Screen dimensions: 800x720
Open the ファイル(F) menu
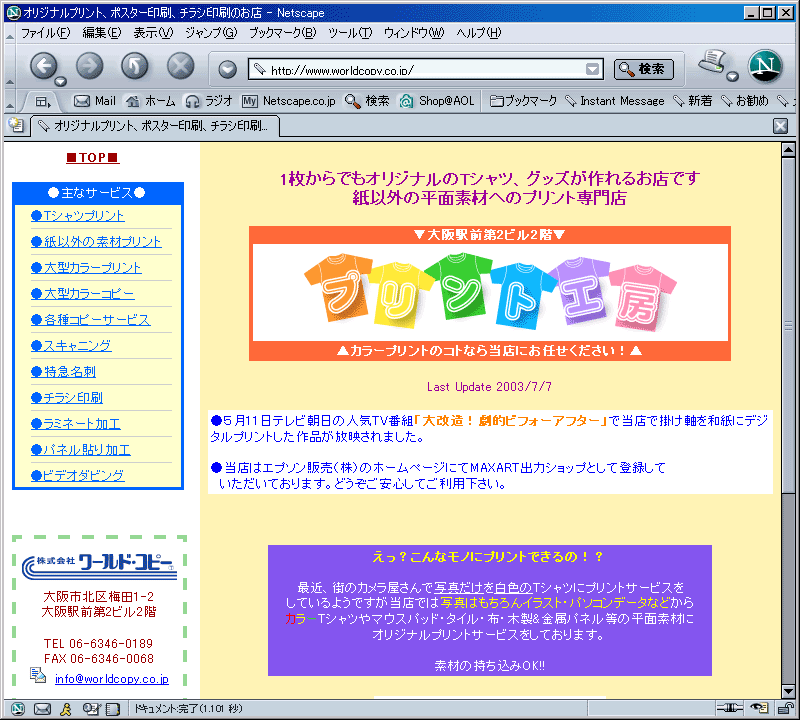45,33
